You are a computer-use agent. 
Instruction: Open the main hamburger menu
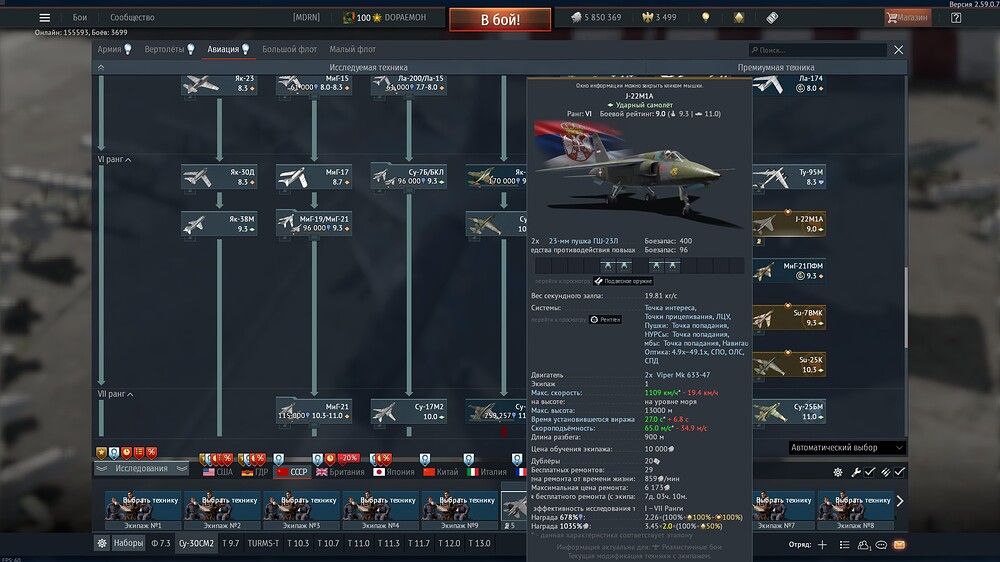click(x=44, y=18)
